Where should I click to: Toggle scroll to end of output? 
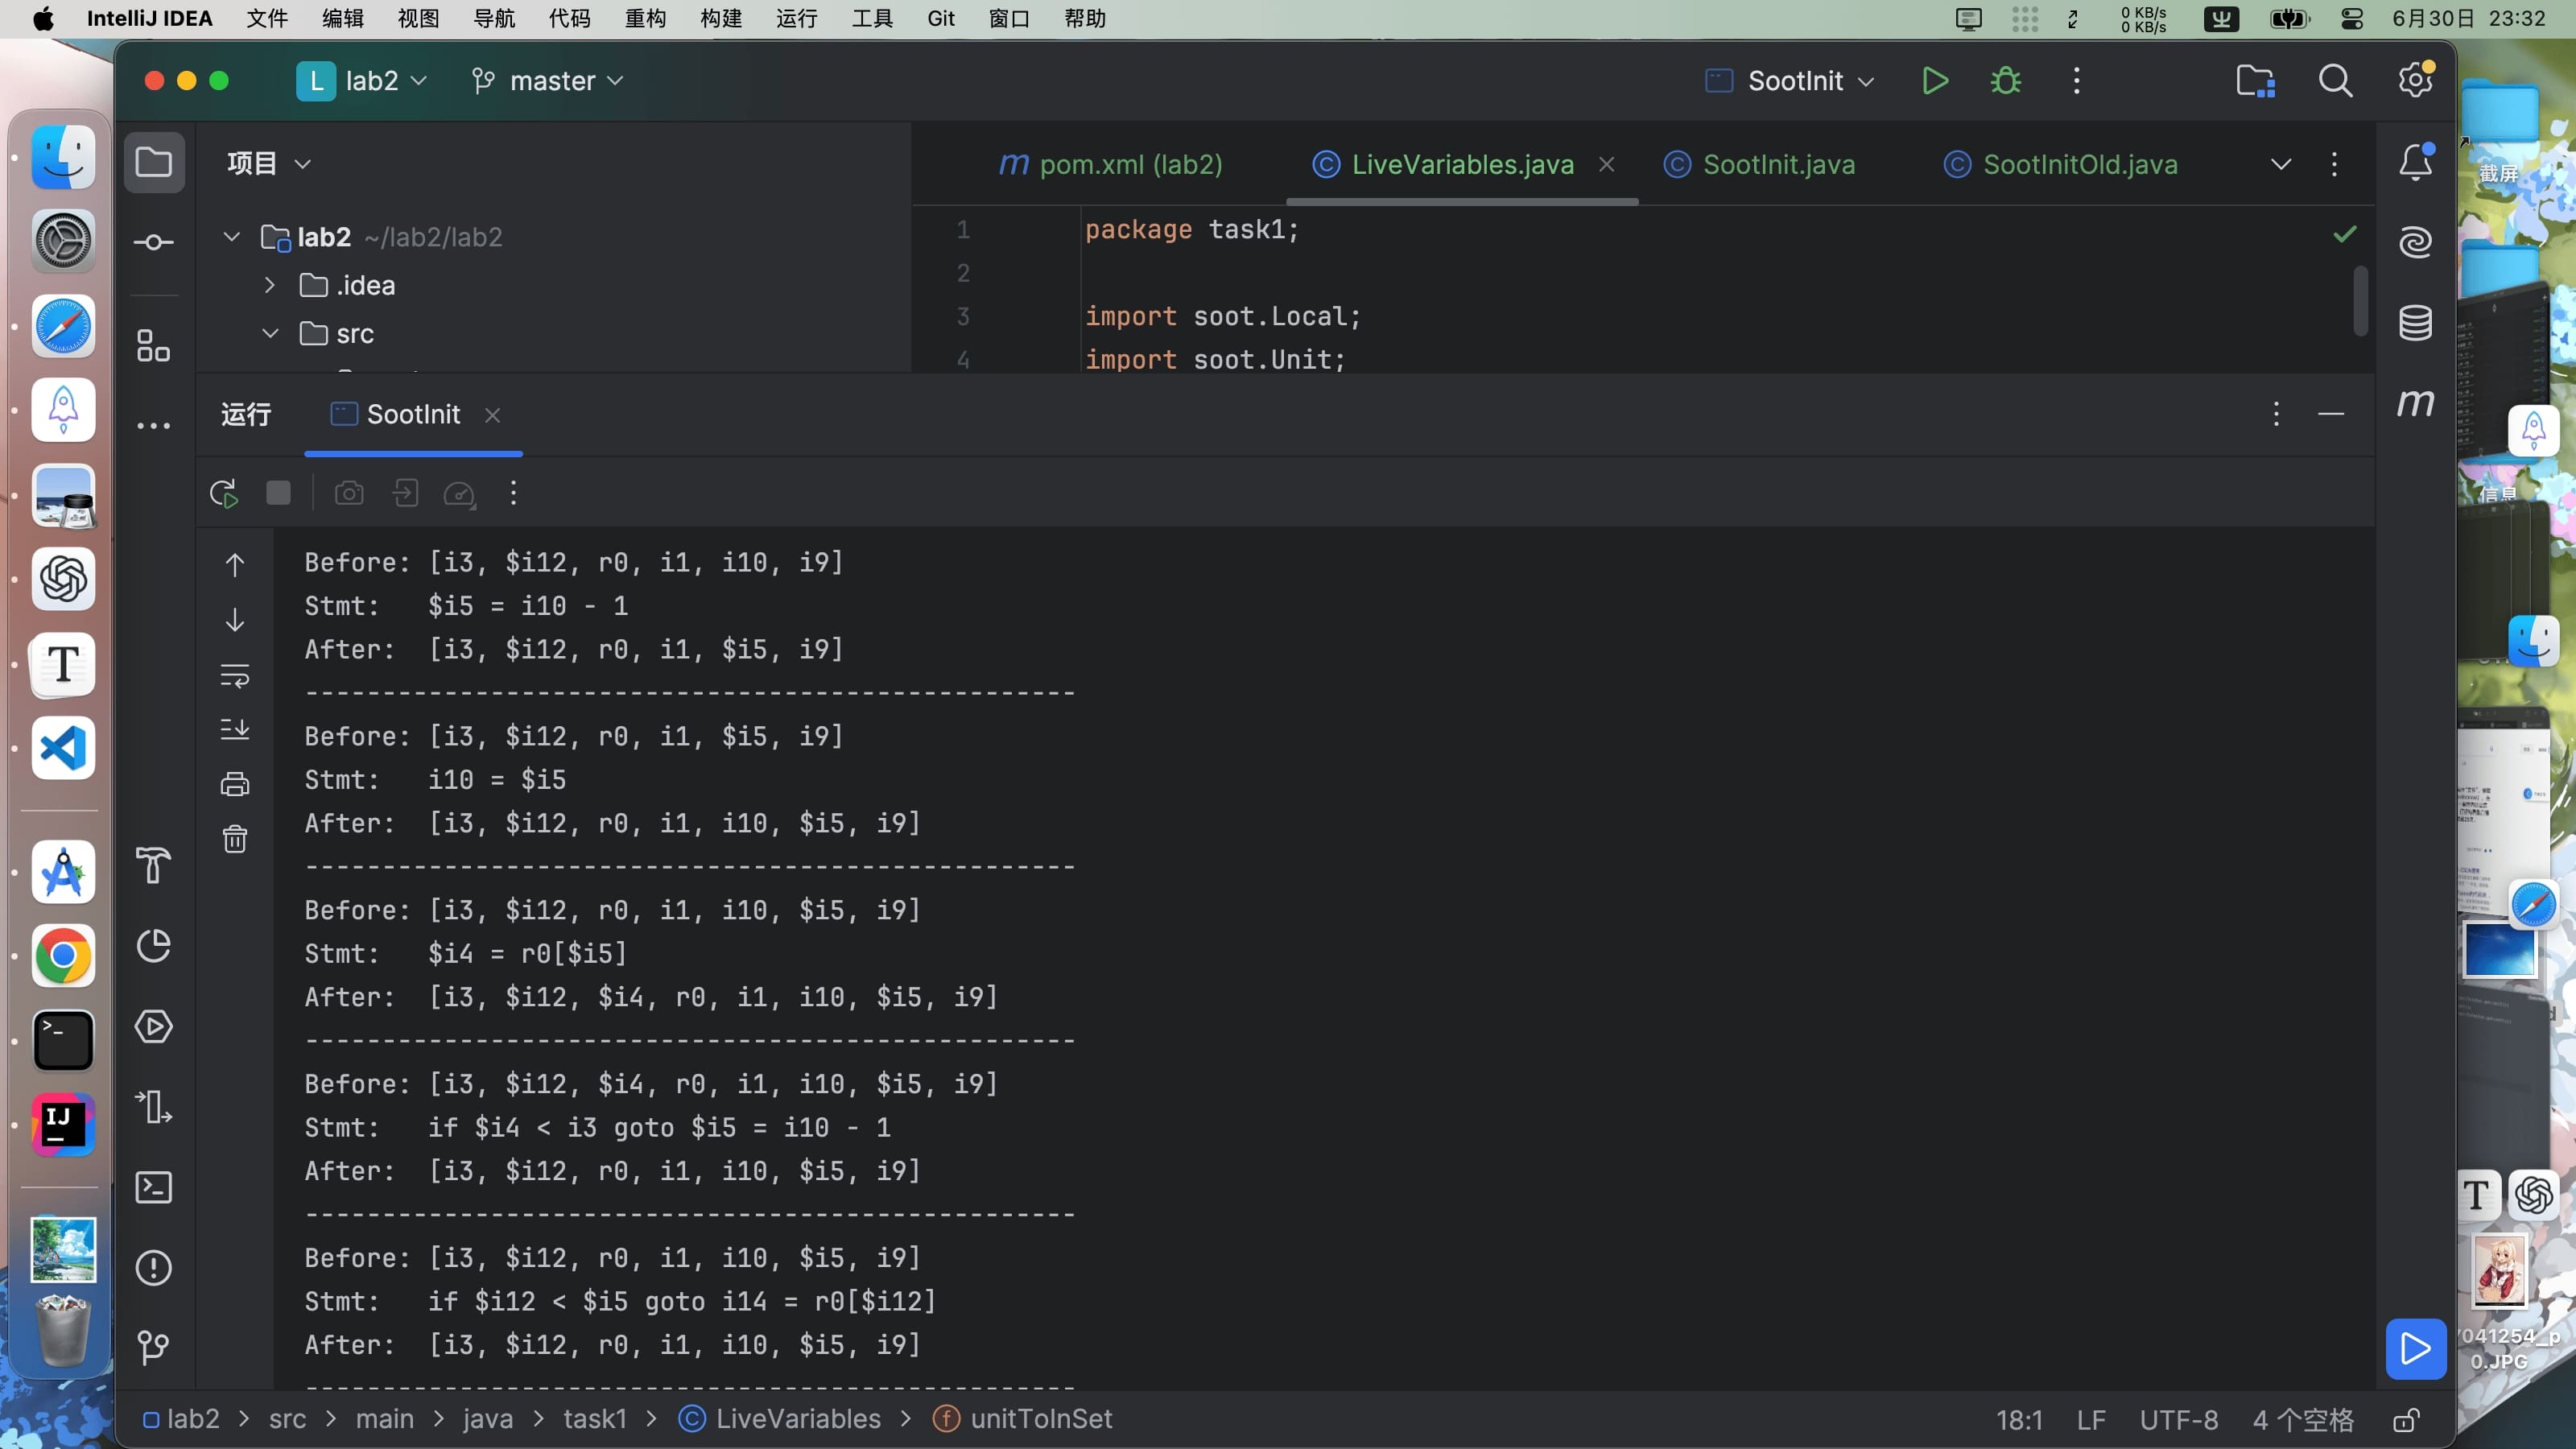[235, 730]
